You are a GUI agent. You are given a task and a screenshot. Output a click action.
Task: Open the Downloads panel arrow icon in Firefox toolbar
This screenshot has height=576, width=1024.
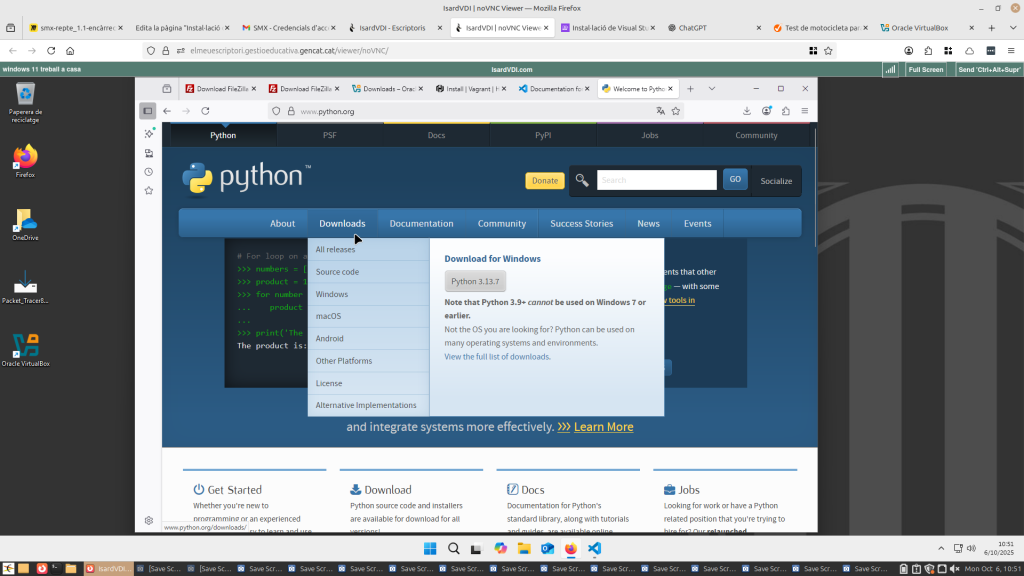(x=746, y=111)
